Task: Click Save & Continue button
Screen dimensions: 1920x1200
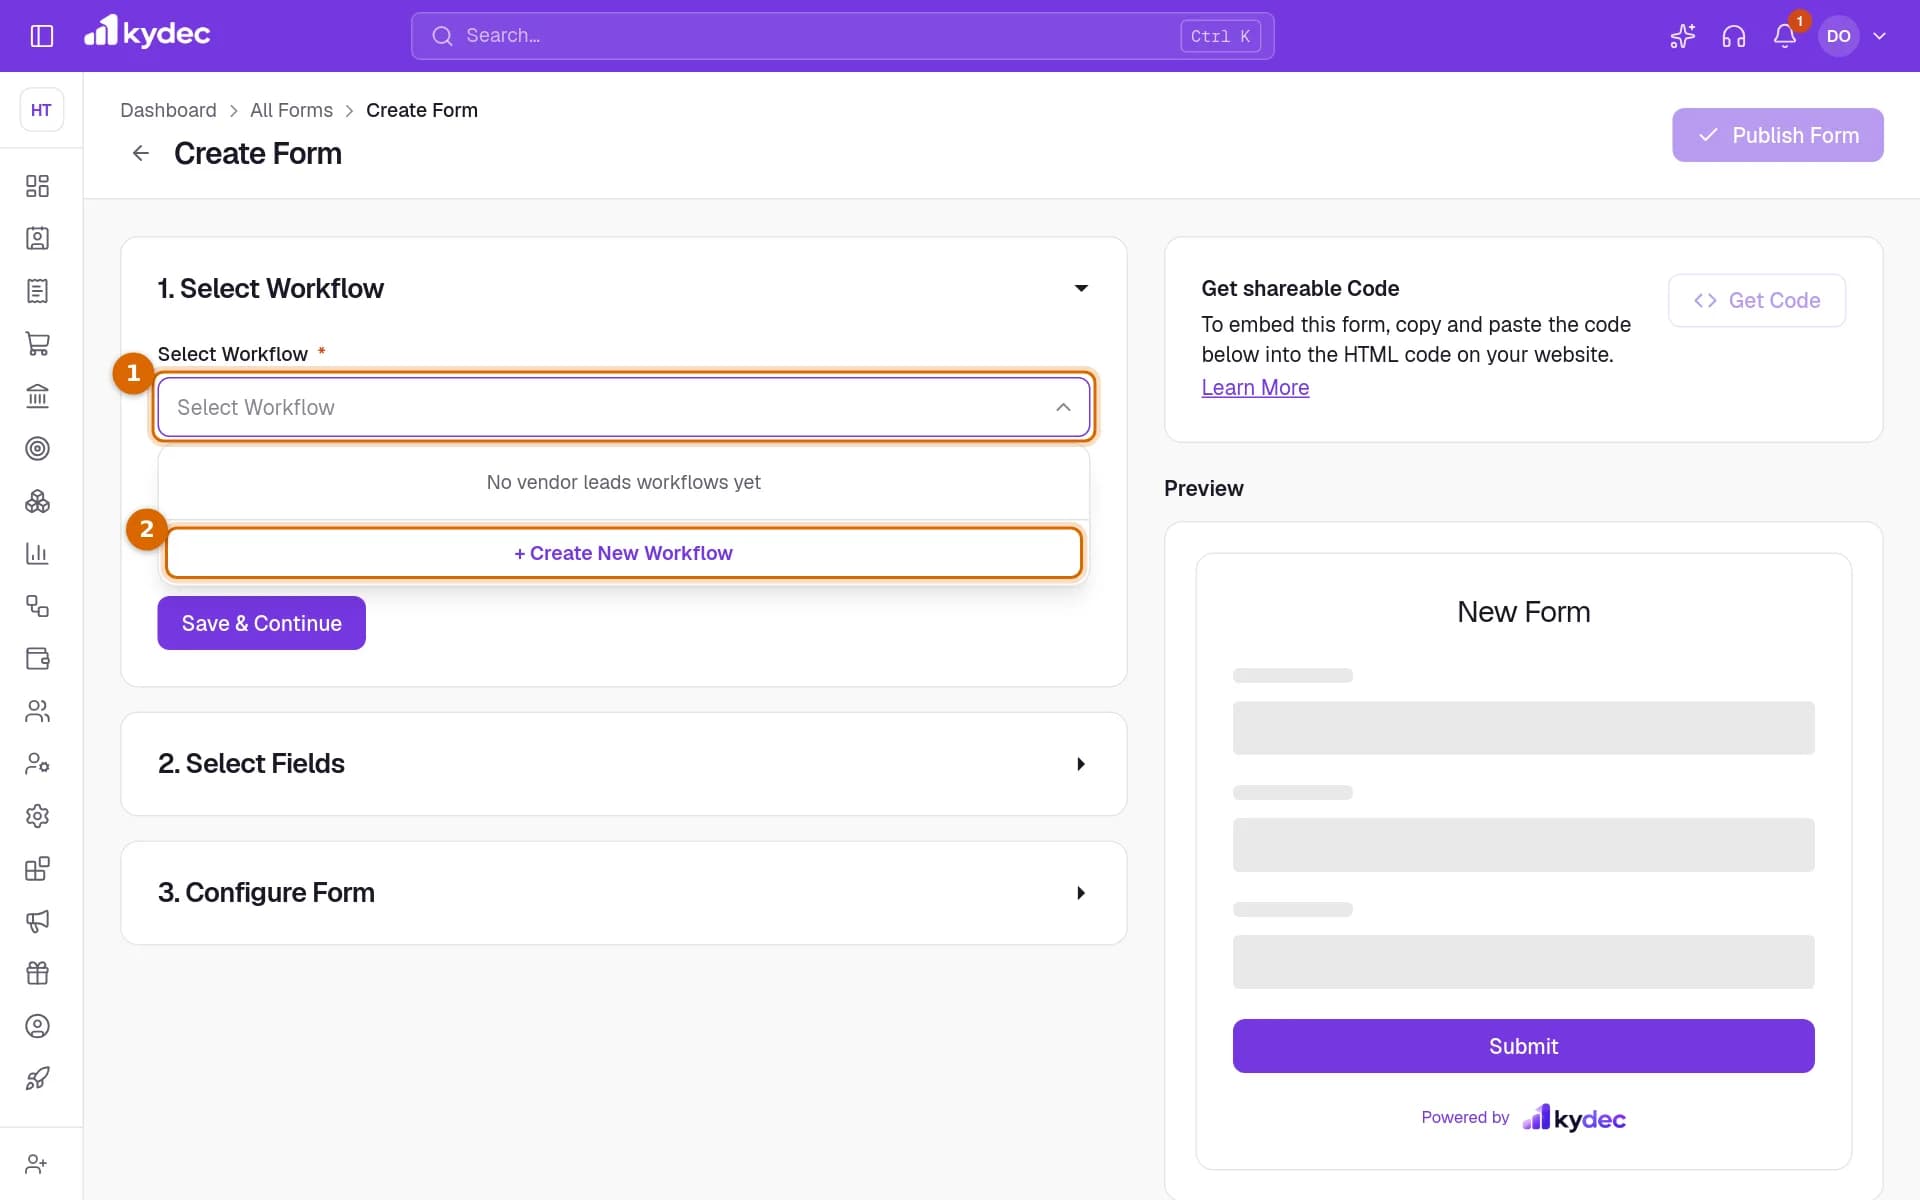Action: tap(261, 623)
